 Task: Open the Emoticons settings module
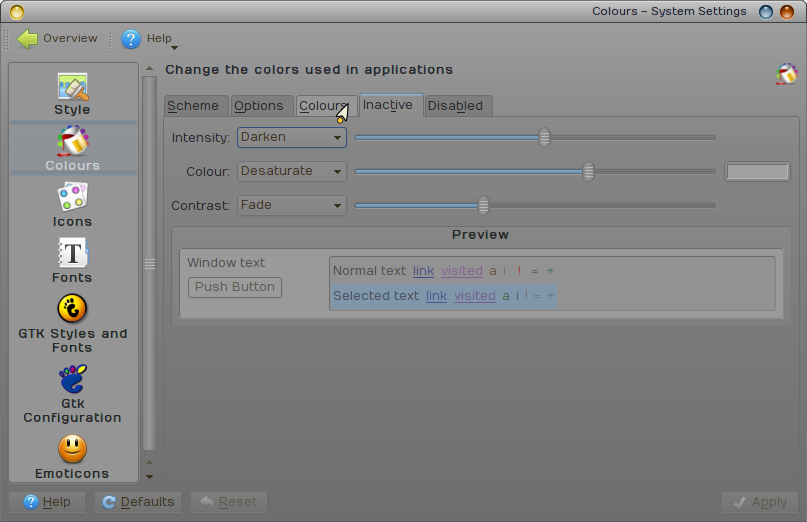point(73,457)
